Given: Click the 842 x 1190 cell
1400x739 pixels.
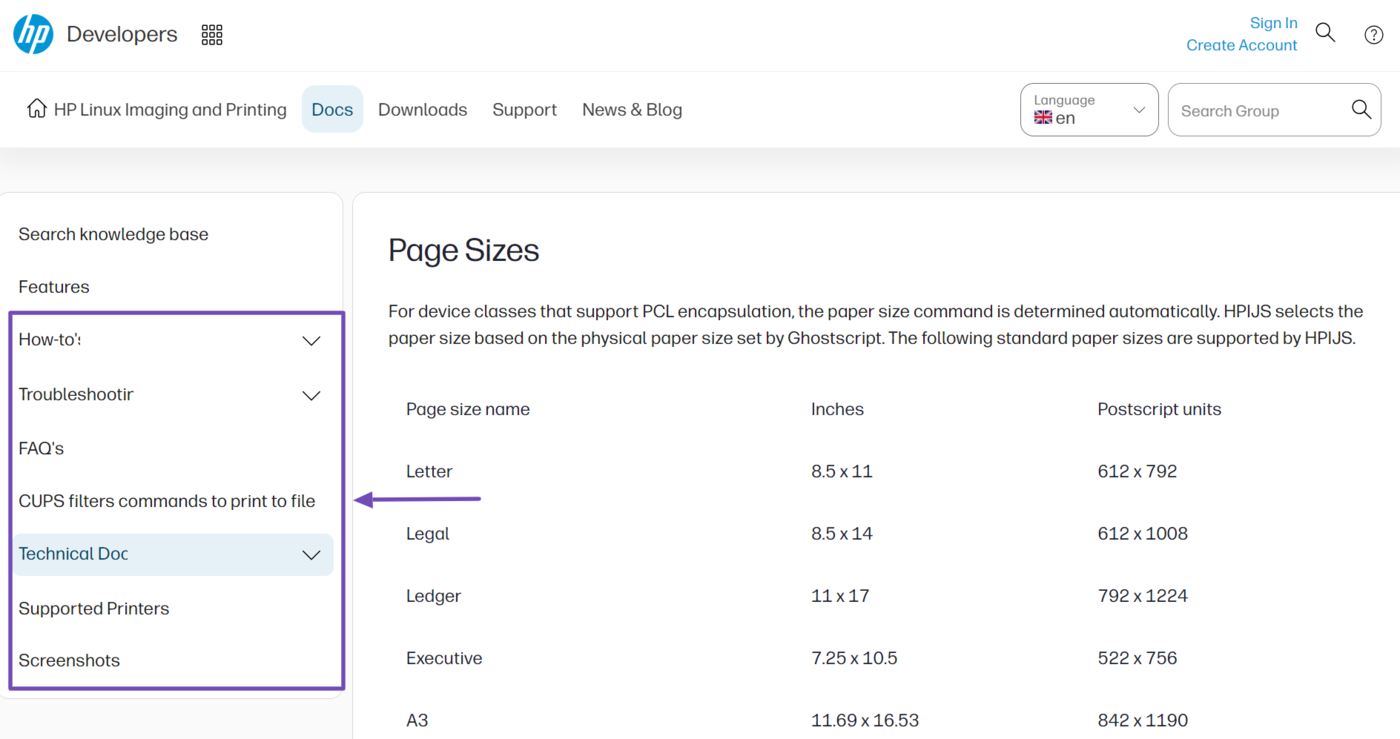Looking at the screenshot, I should (1141, 720).
